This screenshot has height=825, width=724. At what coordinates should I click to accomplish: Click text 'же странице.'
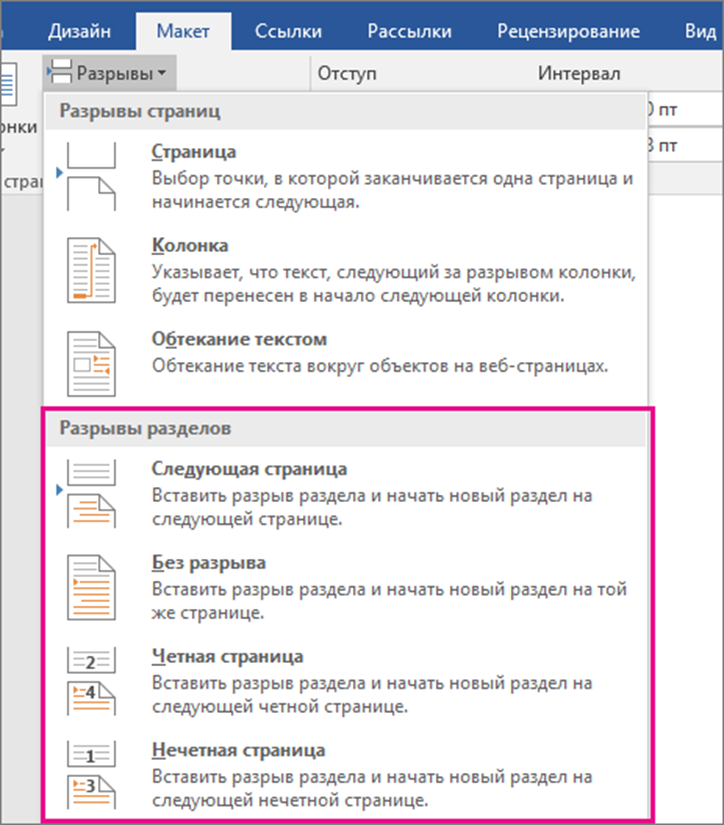coord(208,613)
